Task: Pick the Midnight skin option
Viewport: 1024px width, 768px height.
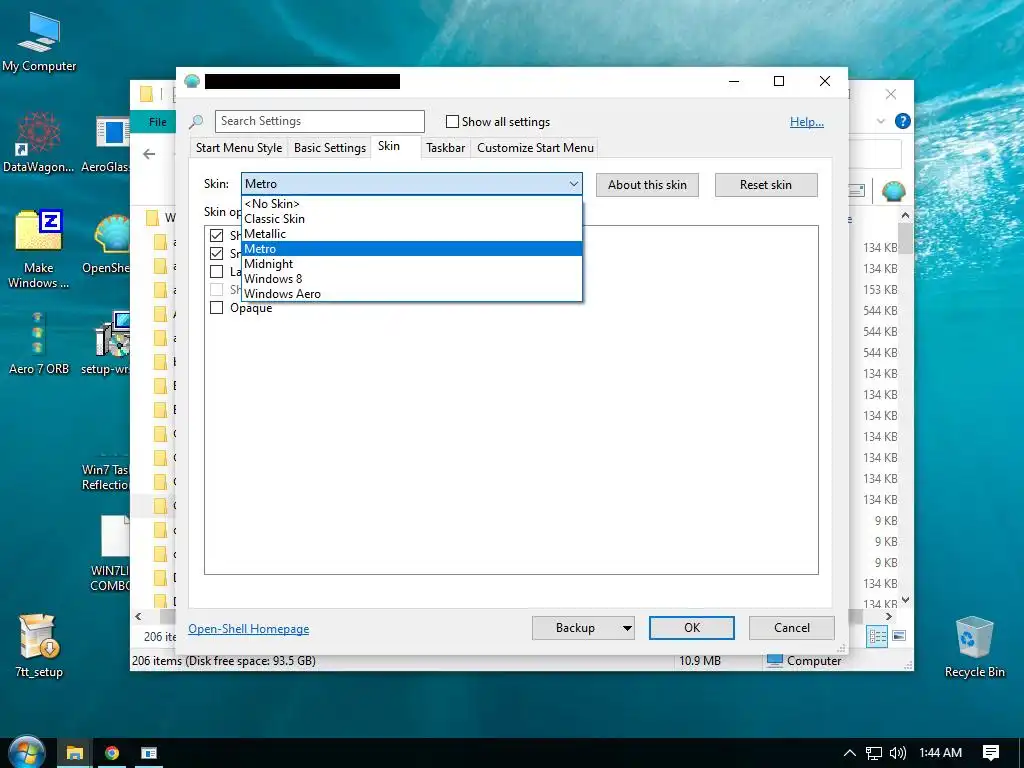Action: coord(411,264)
